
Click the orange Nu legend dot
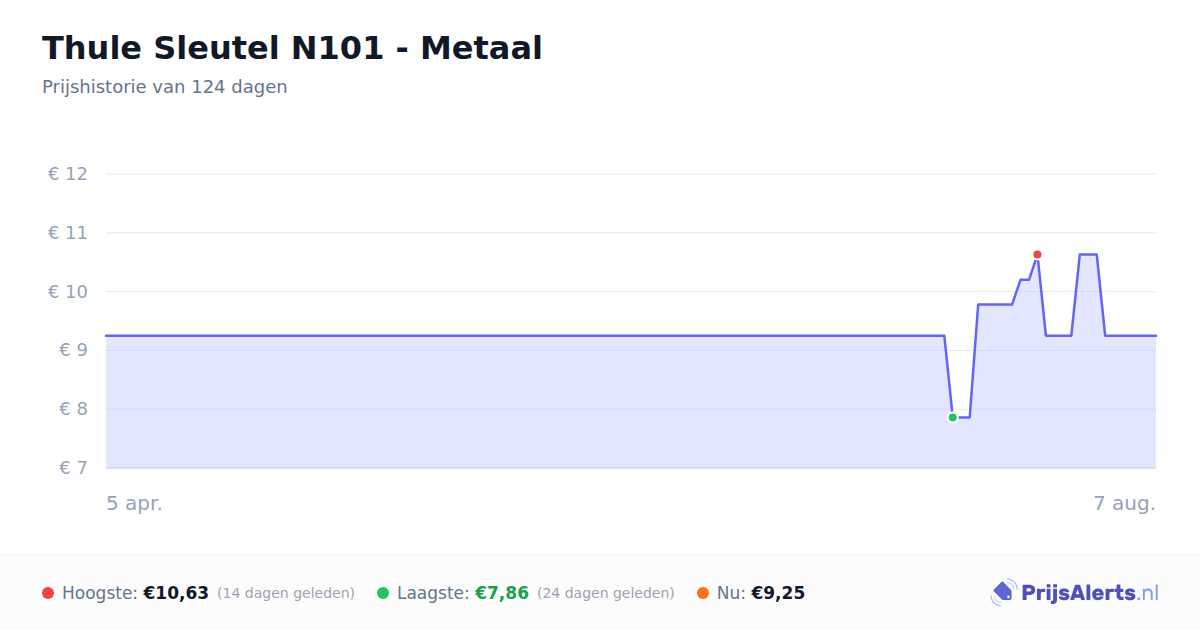click(x=703, y=593)
